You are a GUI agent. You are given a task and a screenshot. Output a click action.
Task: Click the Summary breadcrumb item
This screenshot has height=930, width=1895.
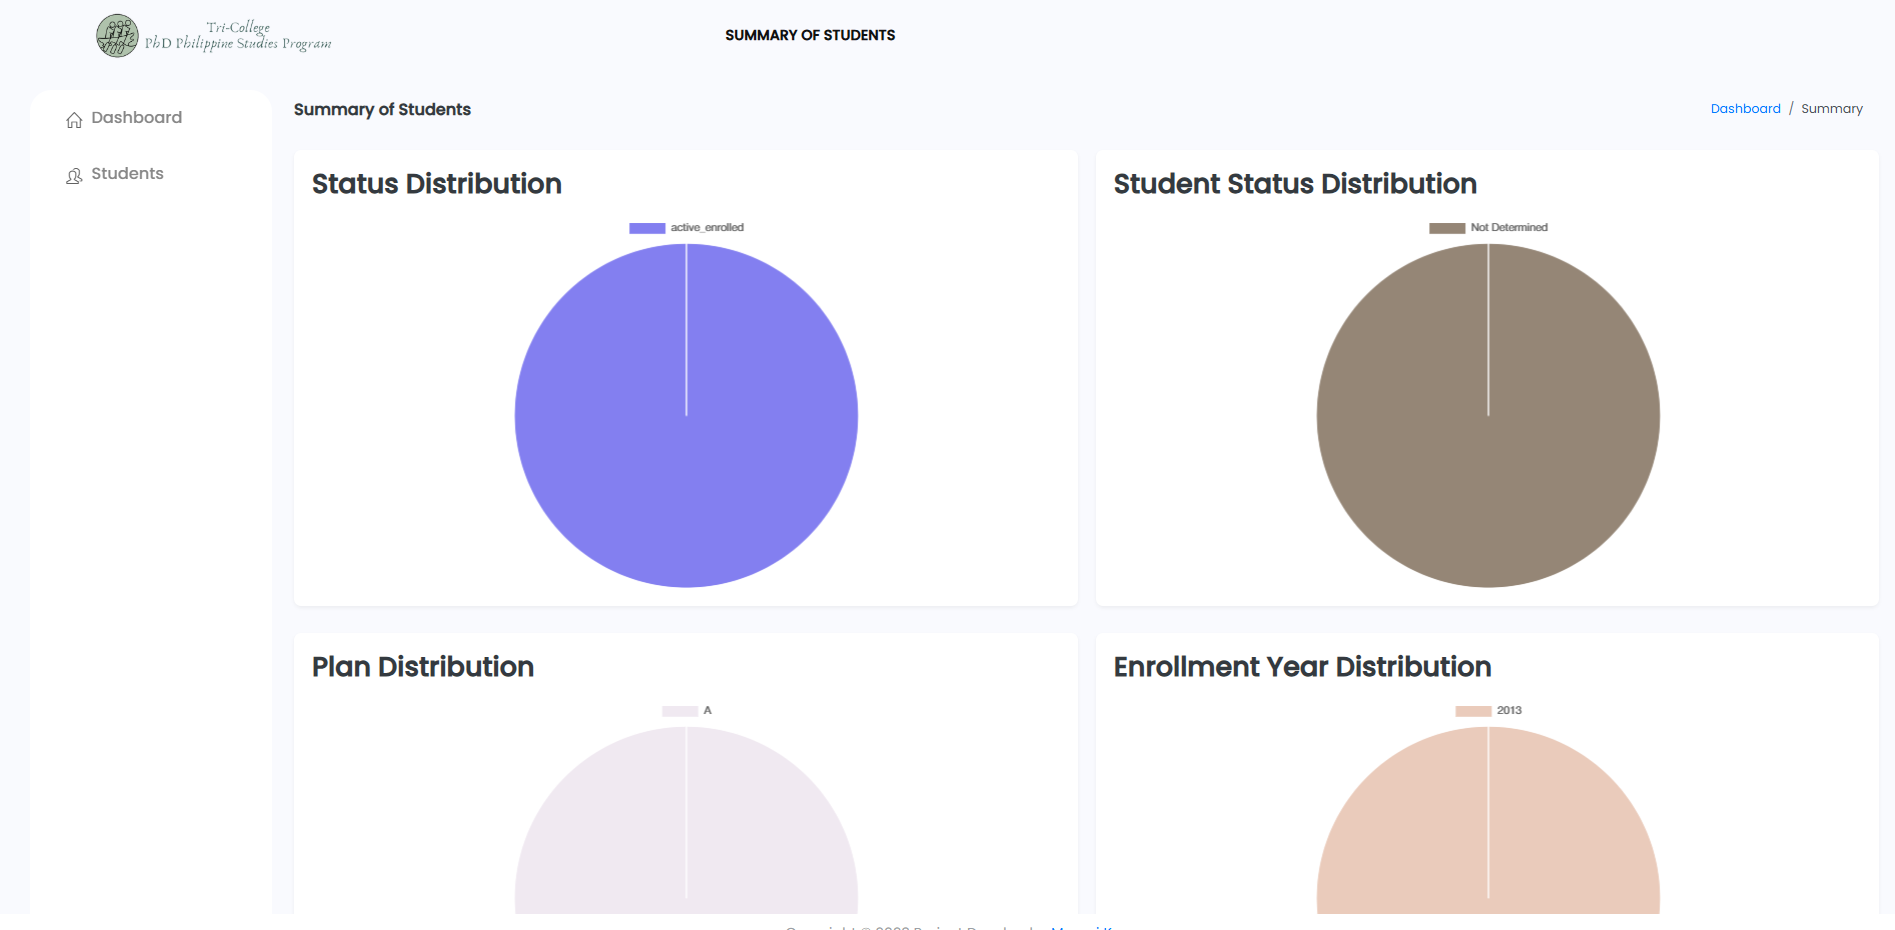click(x=1833, y=108)
